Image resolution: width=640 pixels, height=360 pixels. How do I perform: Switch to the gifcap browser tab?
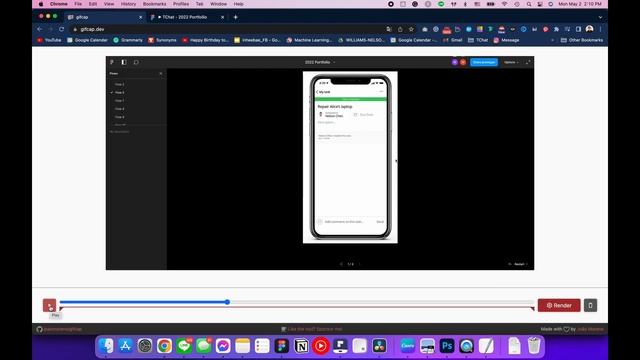click(105, 17)
